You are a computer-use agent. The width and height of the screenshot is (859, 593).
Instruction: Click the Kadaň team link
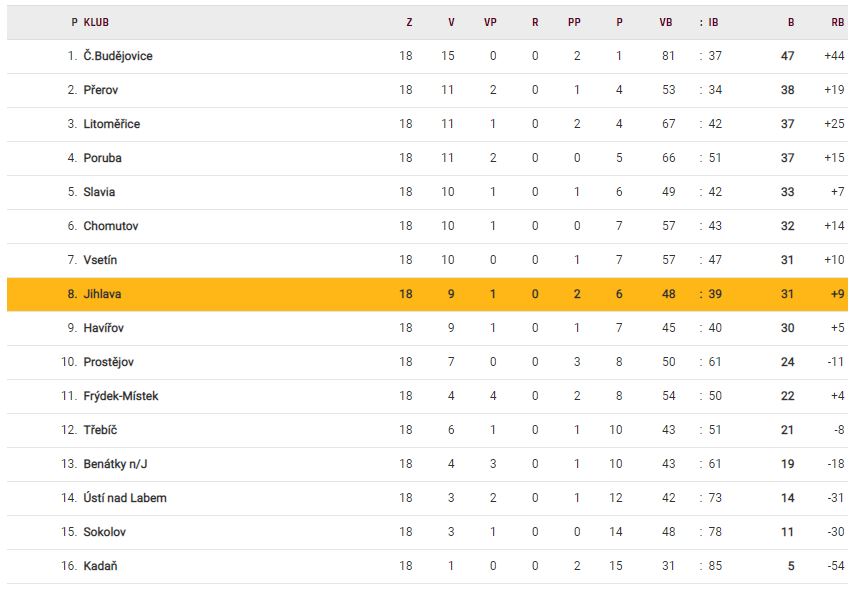(x=101, y=566)
